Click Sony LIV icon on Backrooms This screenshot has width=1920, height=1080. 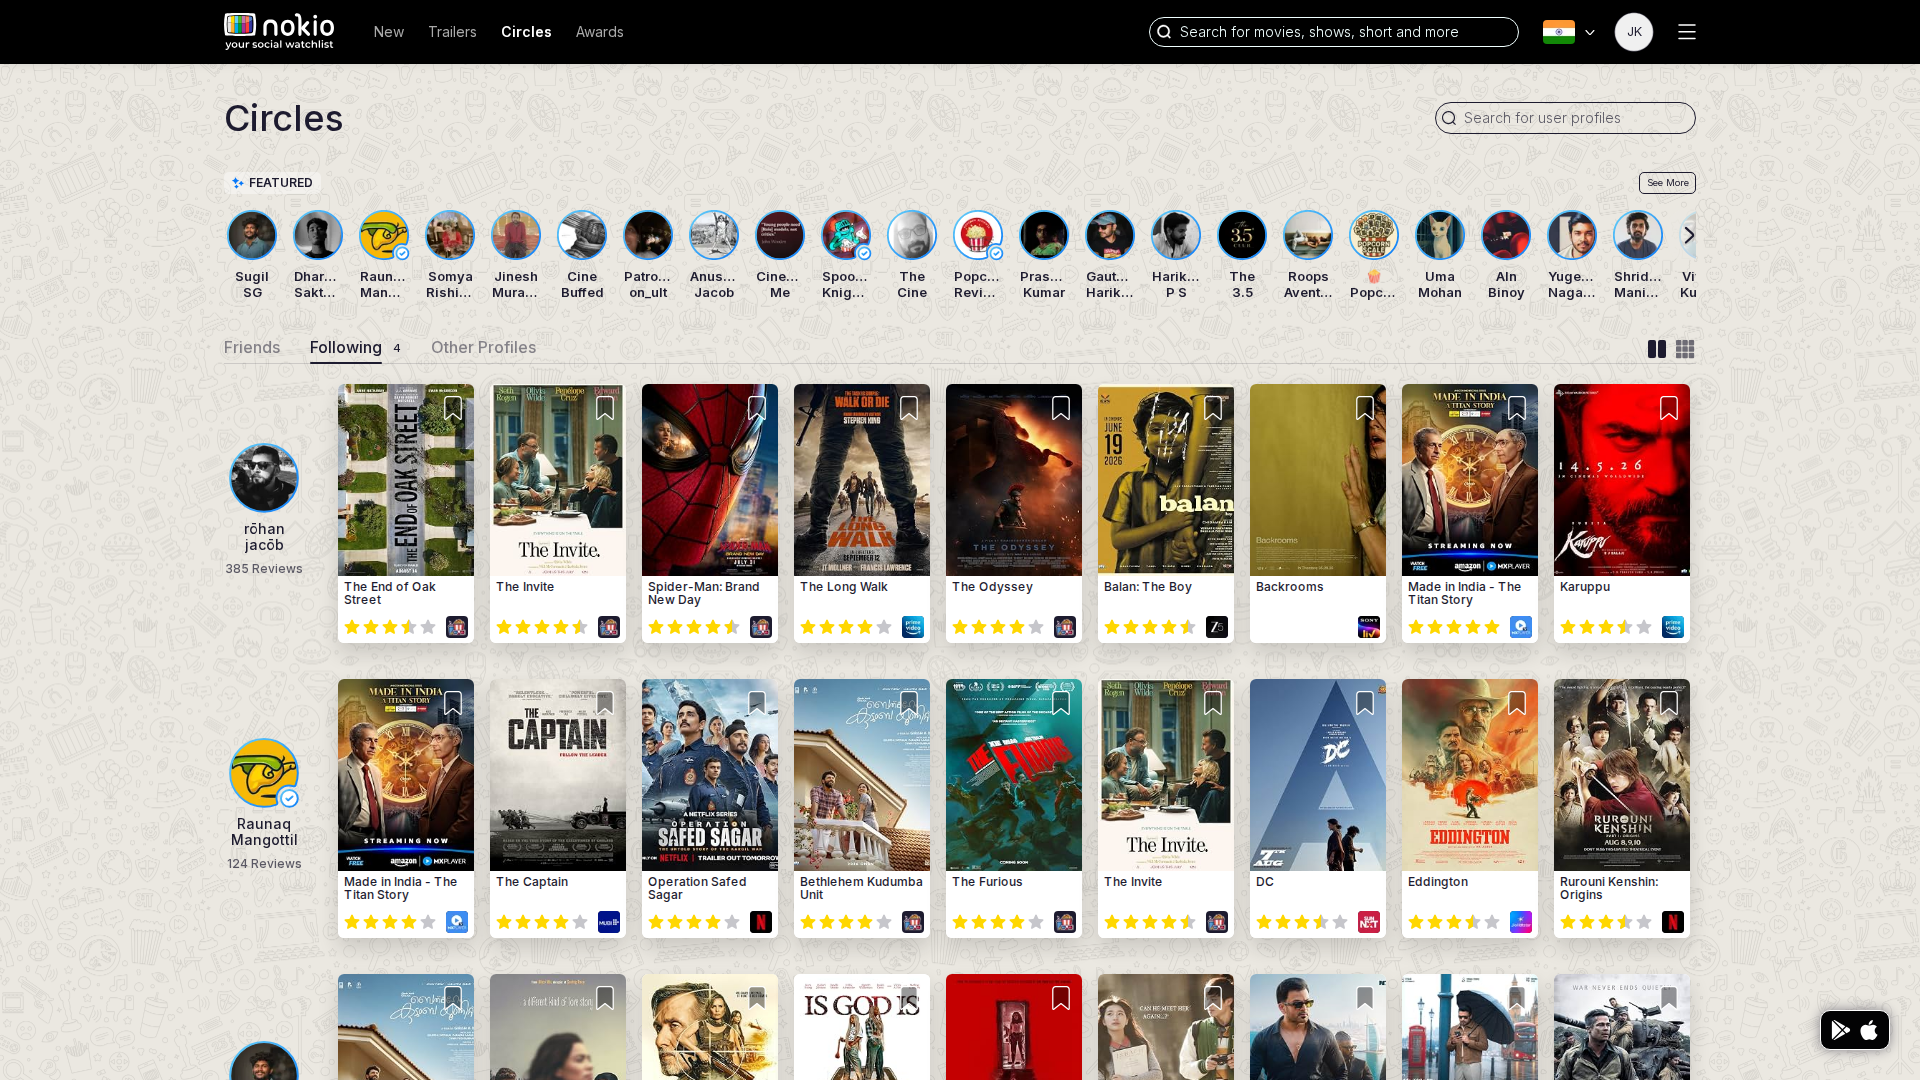(1369, 627)
